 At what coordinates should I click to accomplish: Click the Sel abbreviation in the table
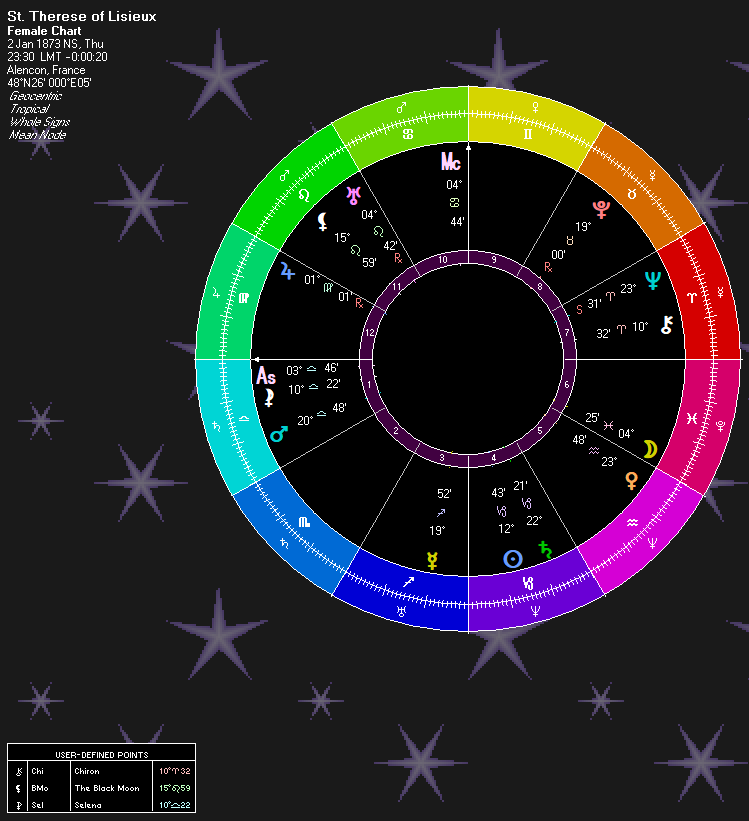[37, 805]
